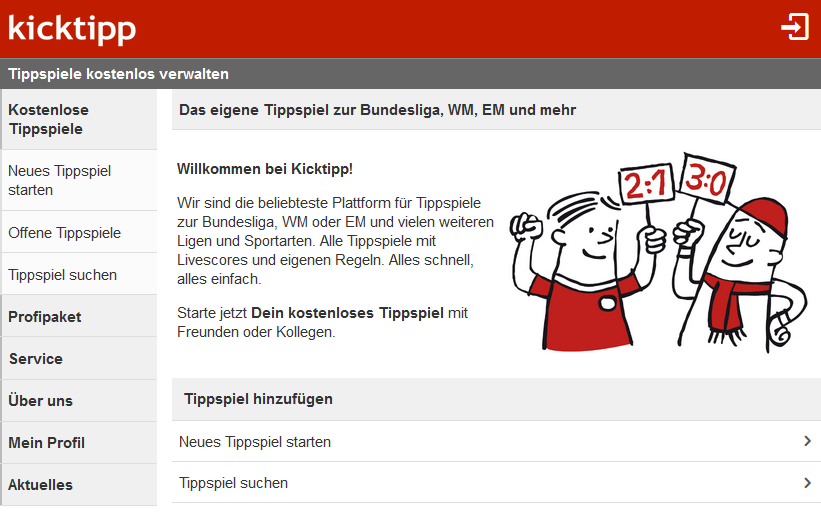Choose Tippspiel suchen in sidebar
Image resolution: width=821 pixels, height=513 pixels.
click(x=79, y=274)
